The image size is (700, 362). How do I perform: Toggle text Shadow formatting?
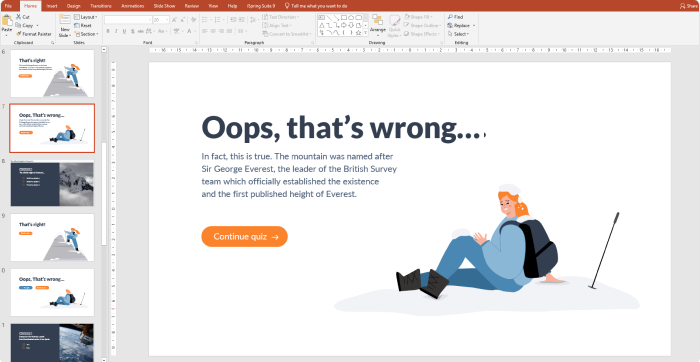click(x=133, y=31)
